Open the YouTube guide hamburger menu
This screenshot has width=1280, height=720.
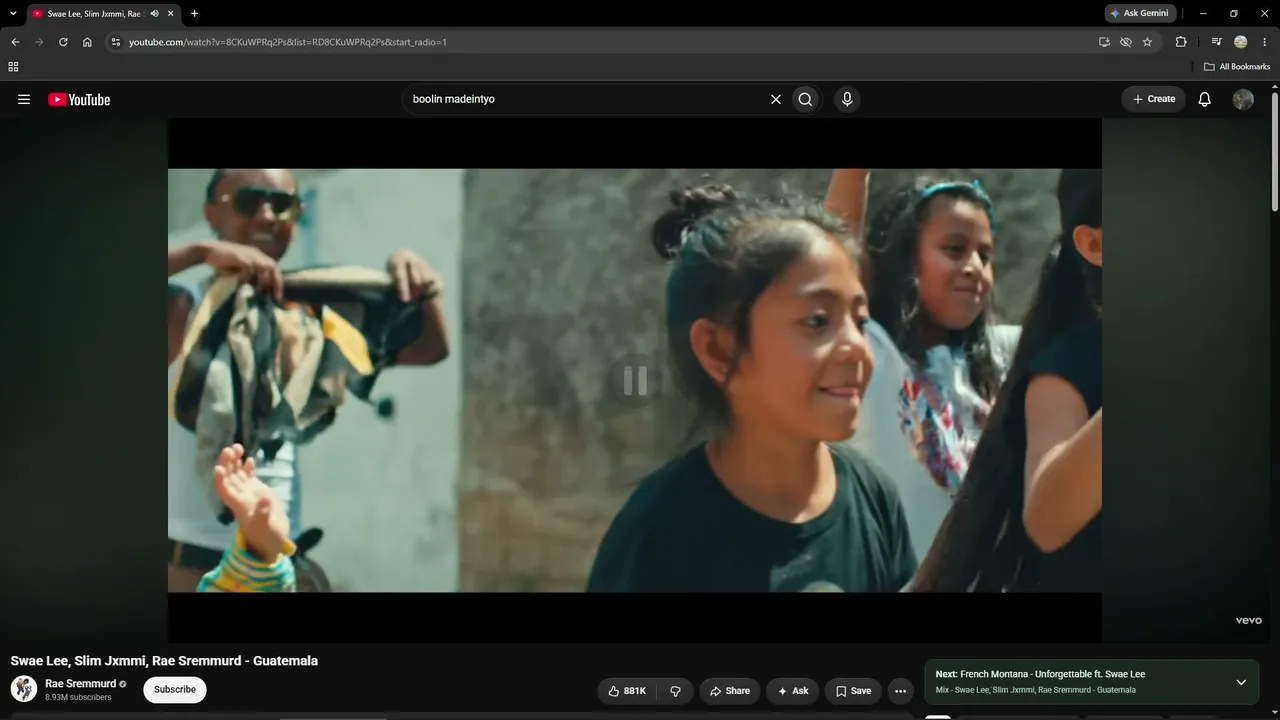(24, 99)
